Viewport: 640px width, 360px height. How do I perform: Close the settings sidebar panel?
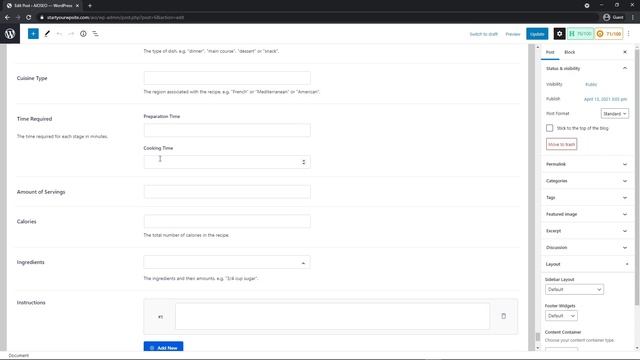(x=625, y=52)
